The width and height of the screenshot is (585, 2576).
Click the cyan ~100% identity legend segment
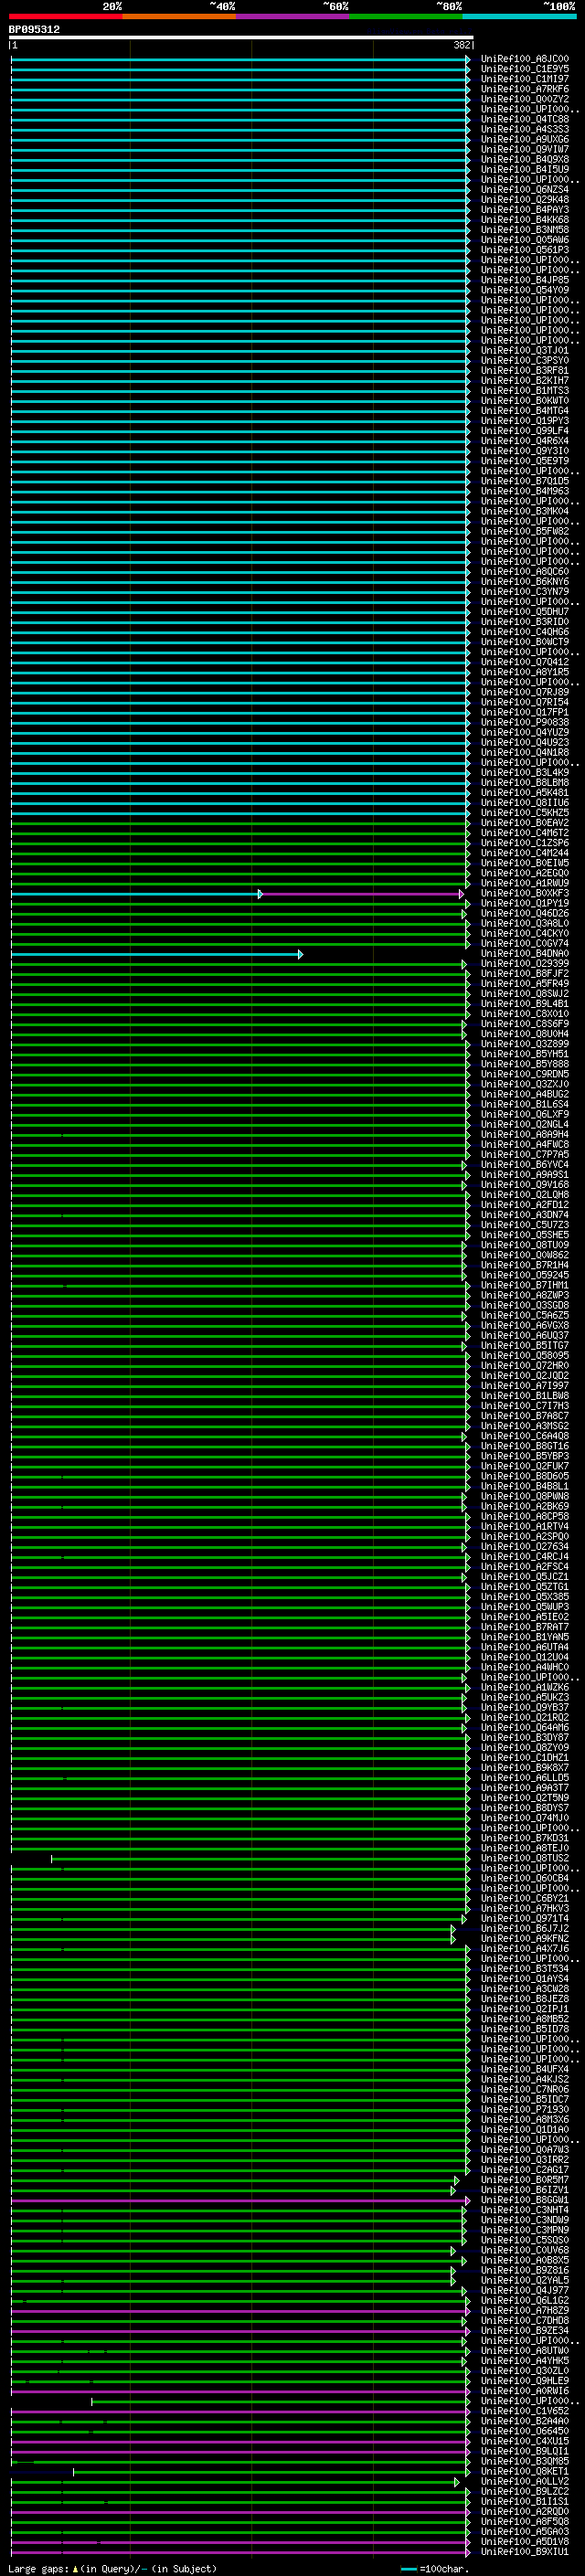tap(519, 16)
